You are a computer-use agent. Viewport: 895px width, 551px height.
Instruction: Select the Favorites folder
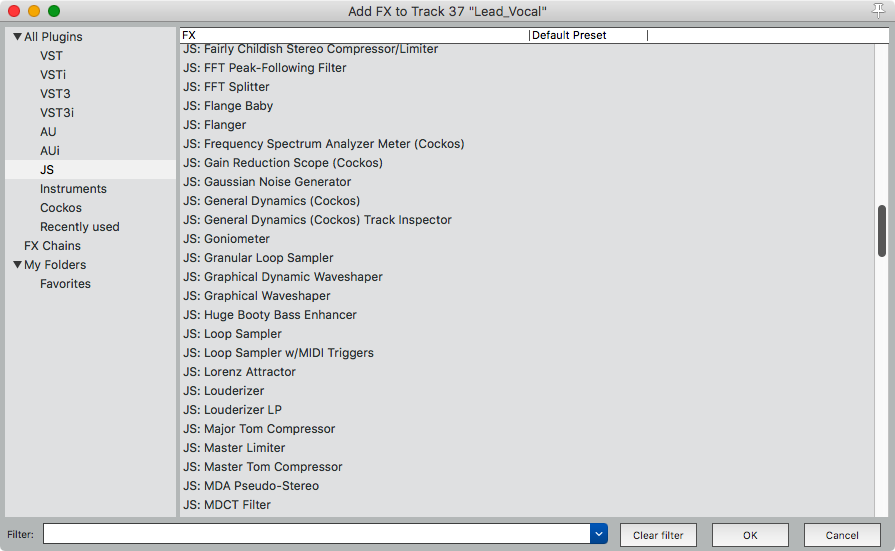point(65,284)
